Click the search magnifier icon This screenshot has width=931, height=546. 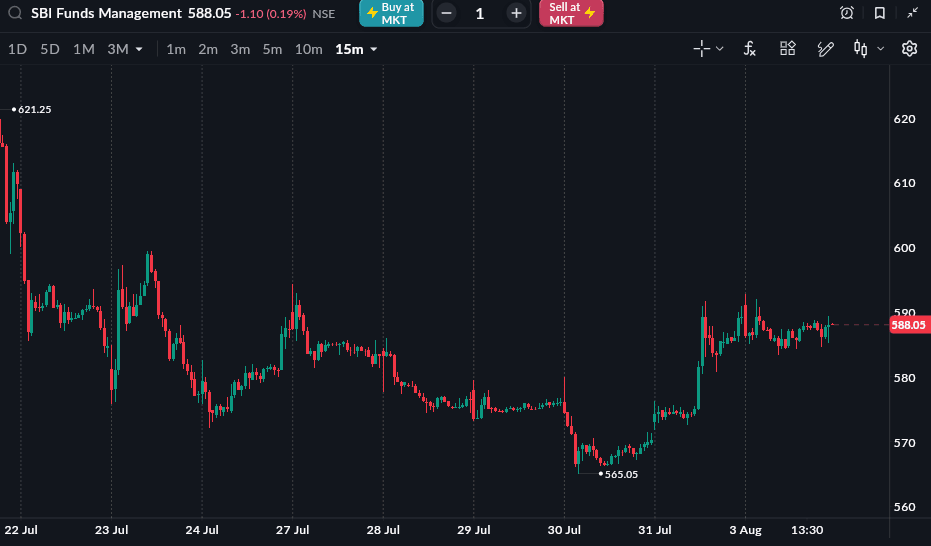click(15, 12)
